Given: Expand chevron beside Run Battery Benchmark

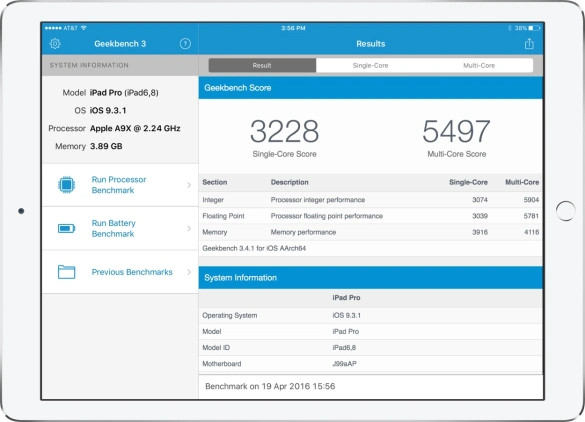Looking at the screenshot, I should (189, 228).
